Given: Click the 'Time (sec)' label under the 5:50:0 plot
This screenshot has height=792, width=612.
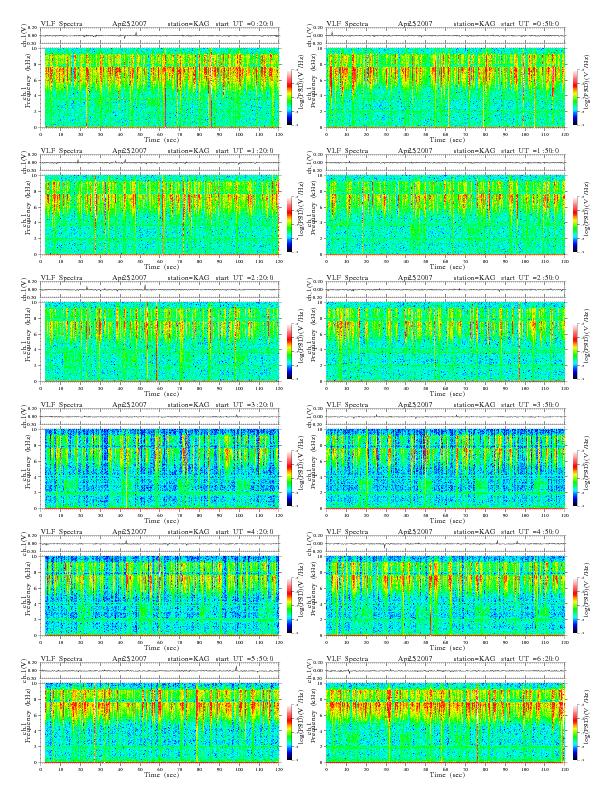Looking at the screenshot, I should pos(161,774).
